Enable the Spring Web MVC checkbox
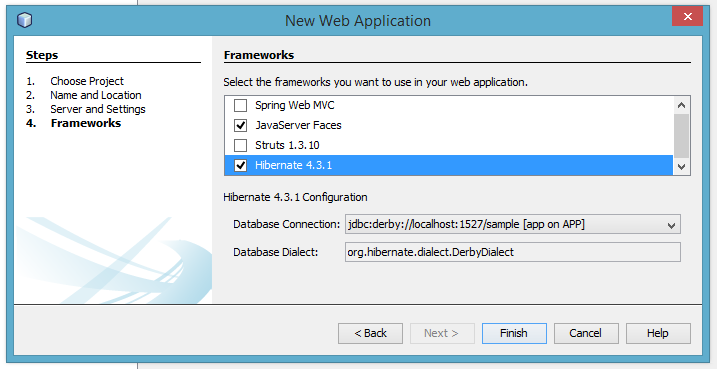Screen dimensions: 717x369 tap(241, 105)
